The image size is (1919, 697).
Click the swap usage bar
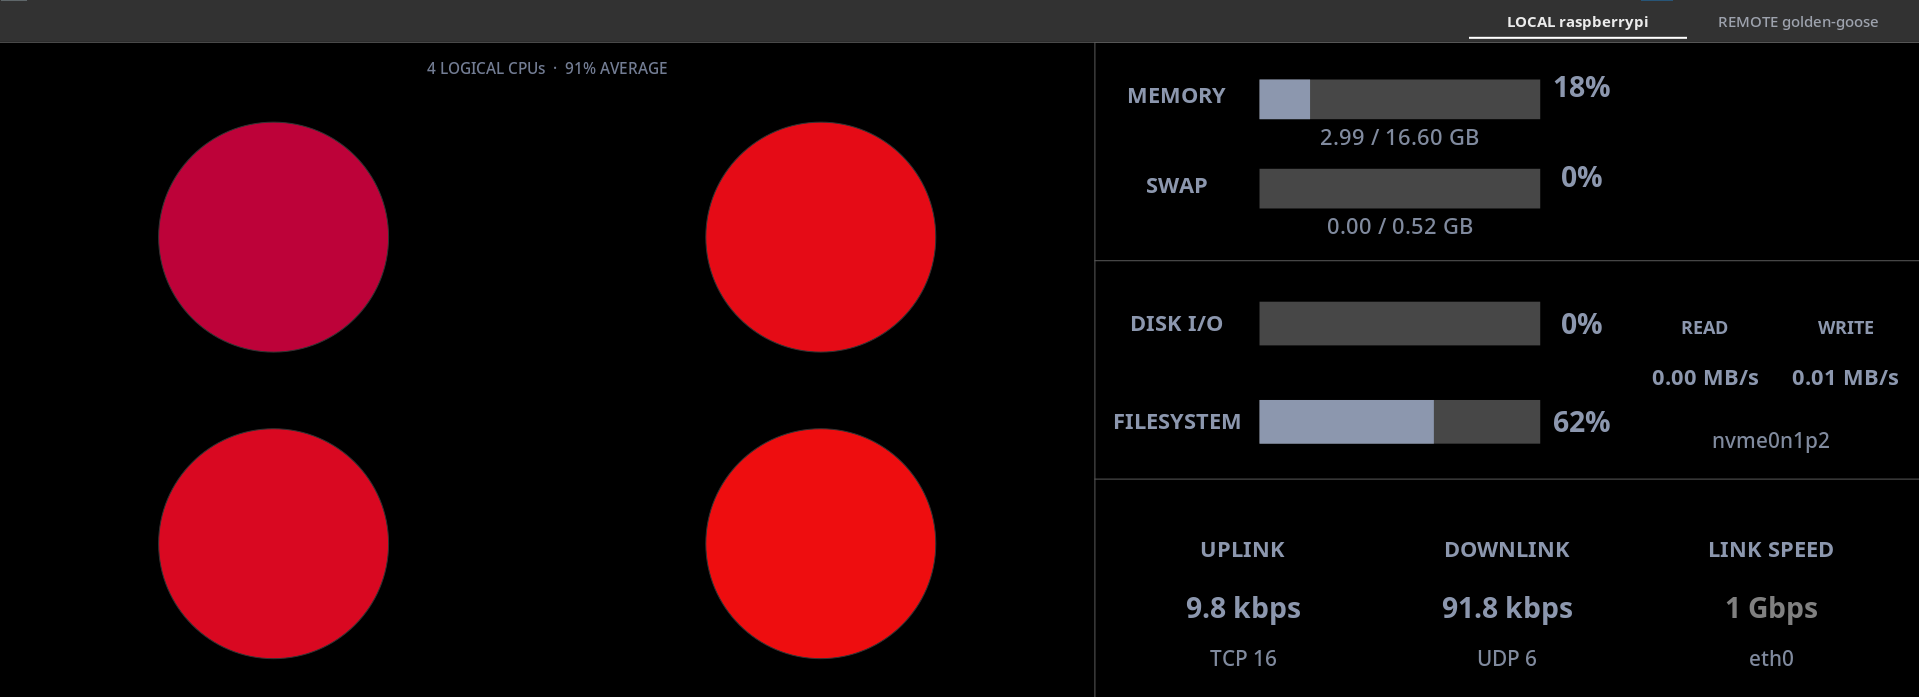[x=1399, y=188]
